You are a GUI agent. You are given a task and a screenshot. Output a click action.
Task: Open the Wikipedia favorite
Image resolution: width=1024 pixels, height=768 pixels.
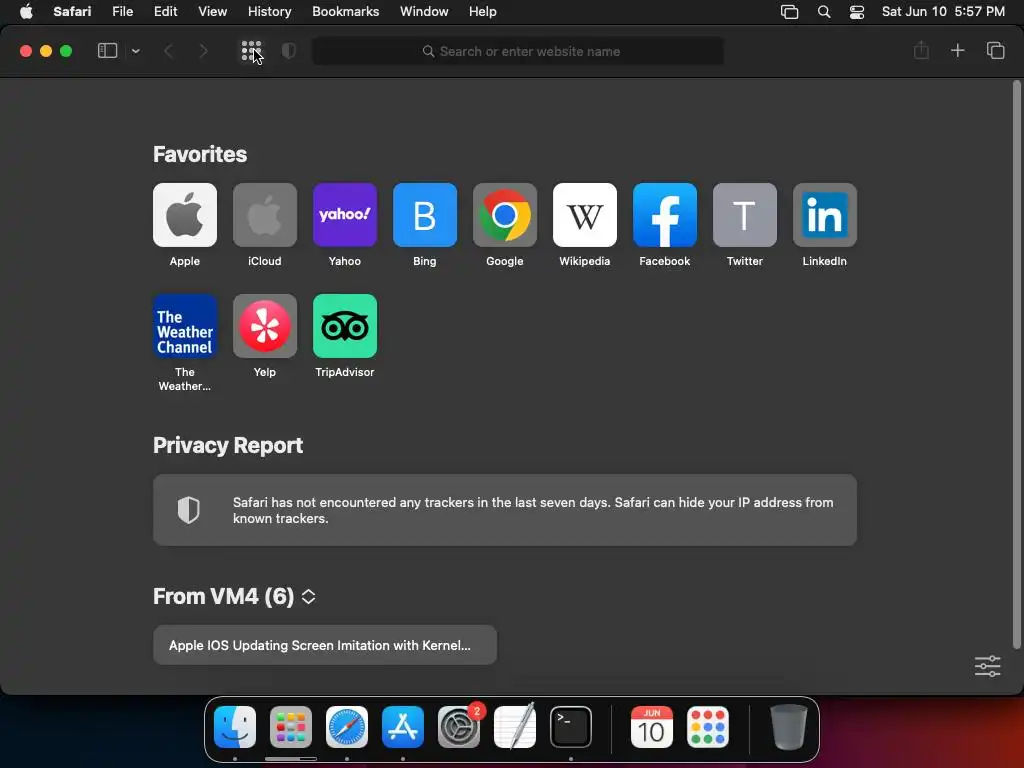point(584,215)
